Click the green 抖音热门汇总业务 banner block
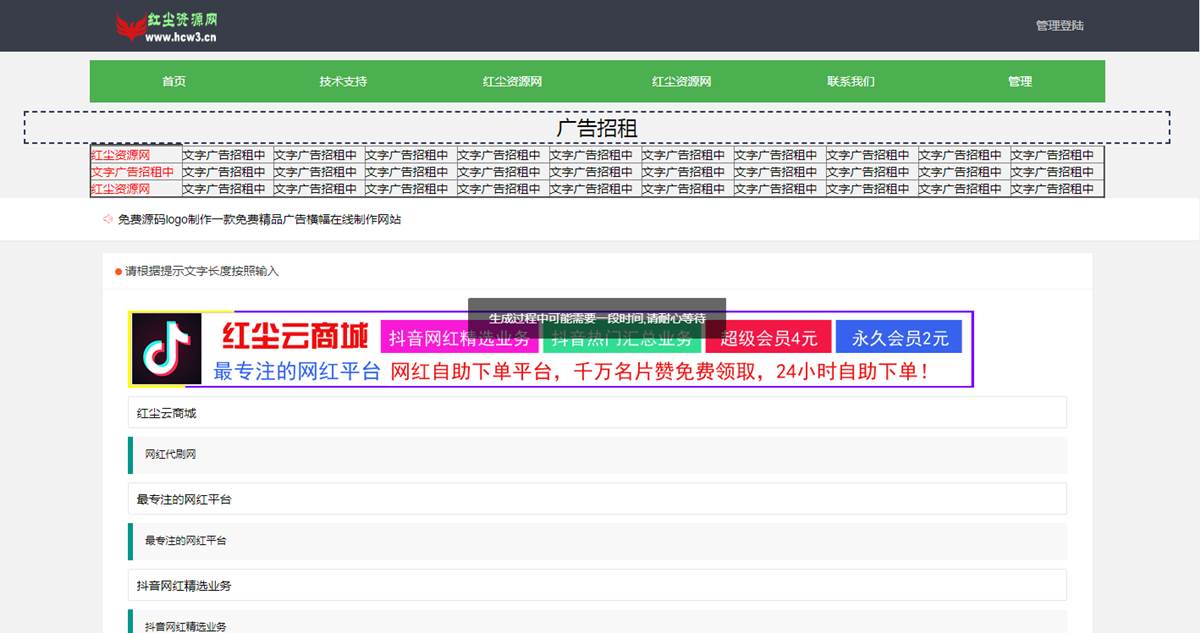This screenshot has width=1200, height=633. [622, 338]
